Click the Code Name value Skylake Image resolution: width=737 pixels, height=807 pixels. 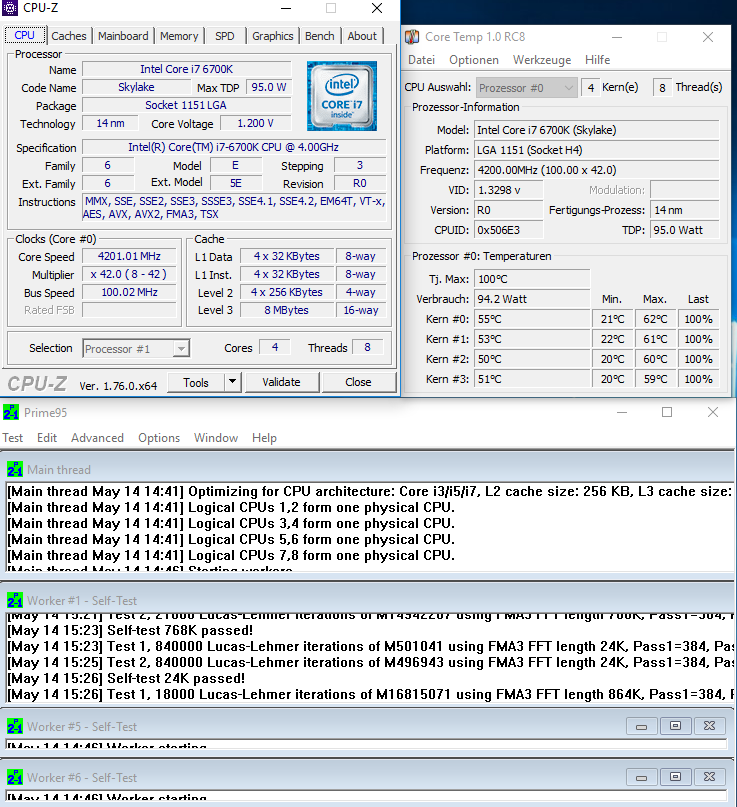pyautogui.click(x=136, y=87)
